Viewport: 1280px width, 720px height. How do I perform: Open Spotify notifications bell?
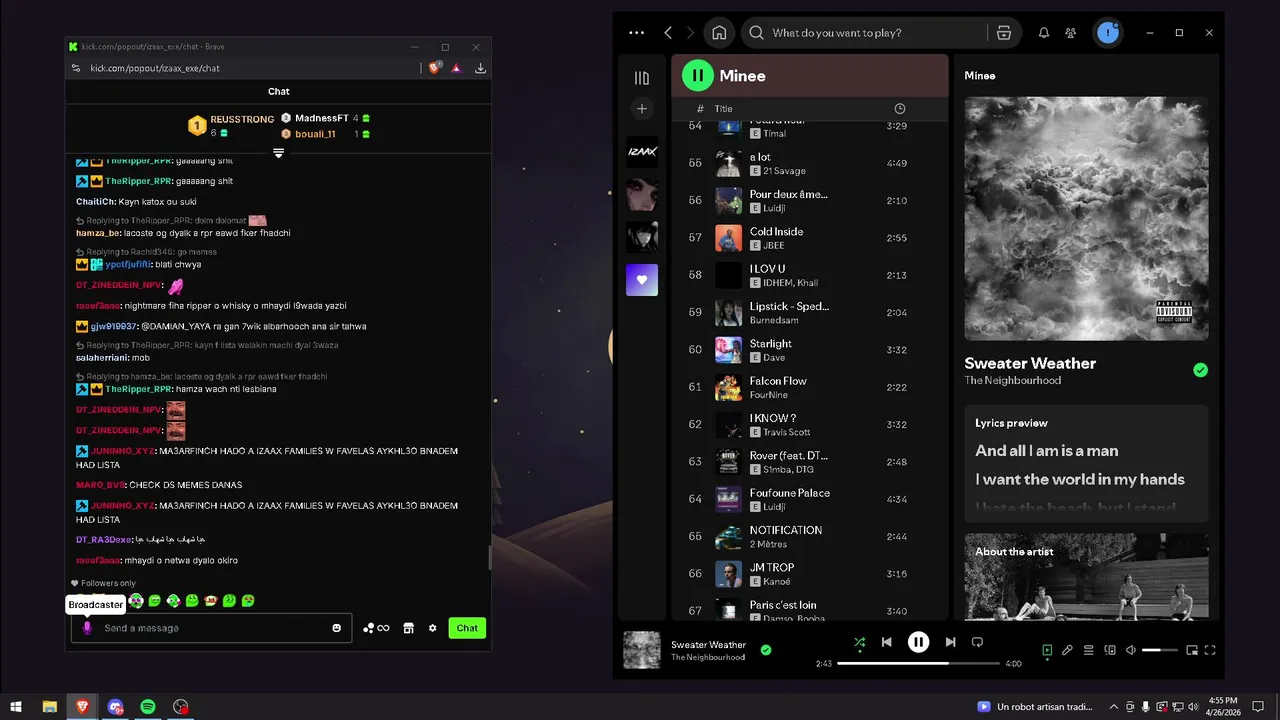click(x=1044, y=32)
